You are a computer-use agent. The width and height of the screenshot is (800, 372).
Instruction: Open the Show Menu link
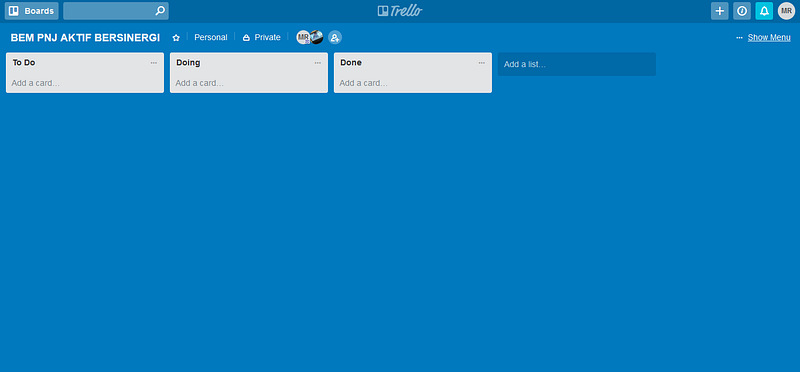coord(769,37)
